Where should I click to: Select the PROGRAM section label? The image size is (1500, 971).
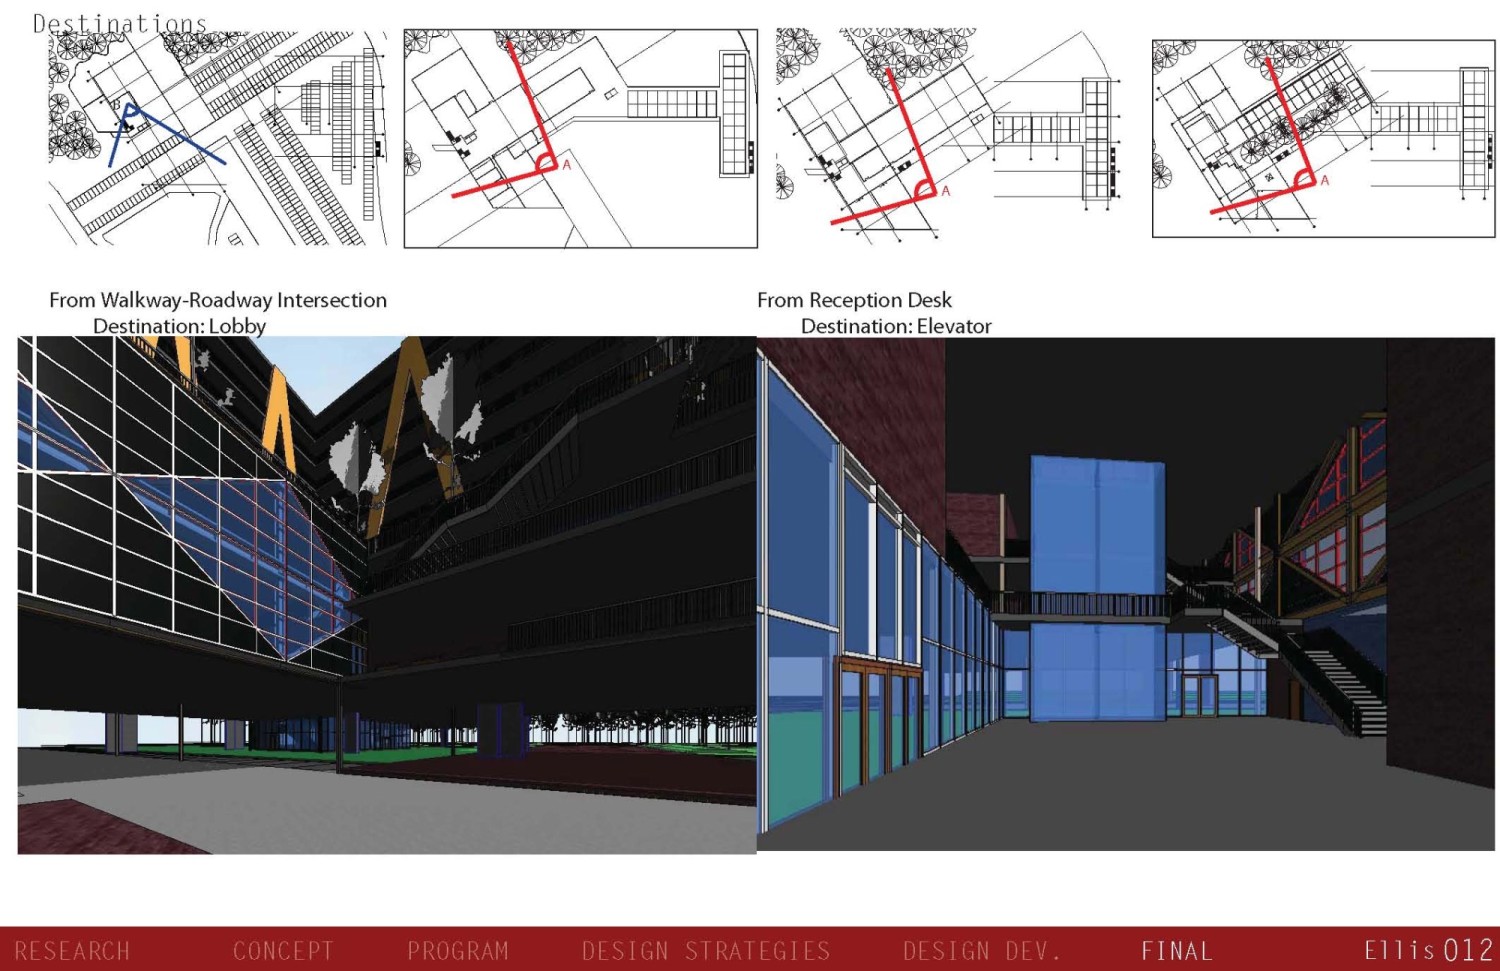(458, 951)
